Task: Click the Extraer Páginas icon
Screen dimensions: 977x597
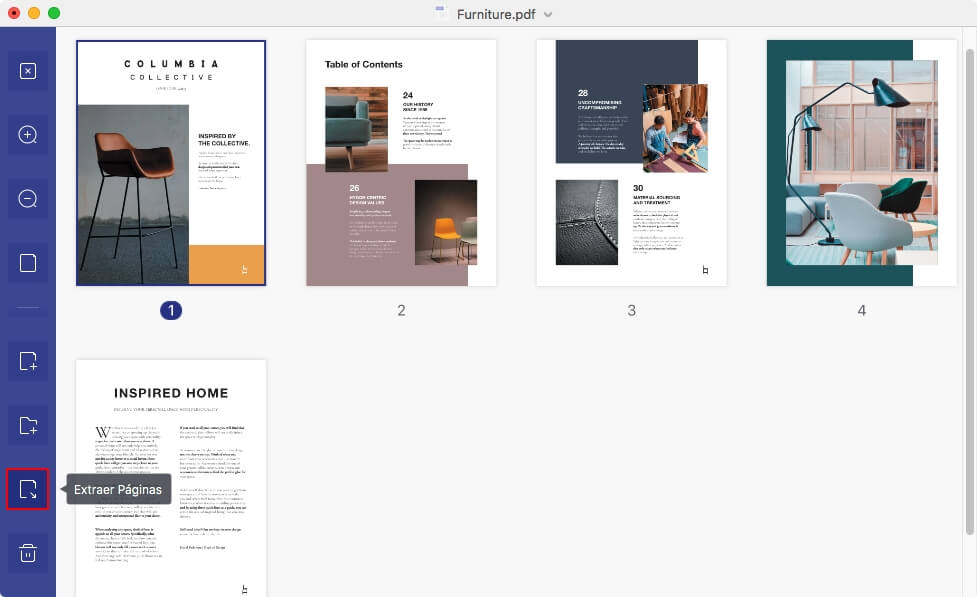Action: (x=28, y=489)
